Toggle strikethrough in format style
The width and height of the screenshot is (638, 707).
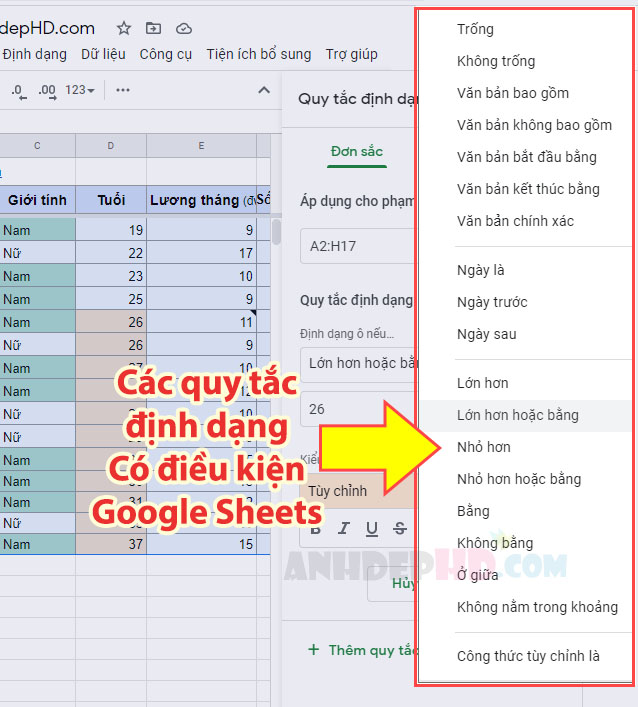[399, 528]
